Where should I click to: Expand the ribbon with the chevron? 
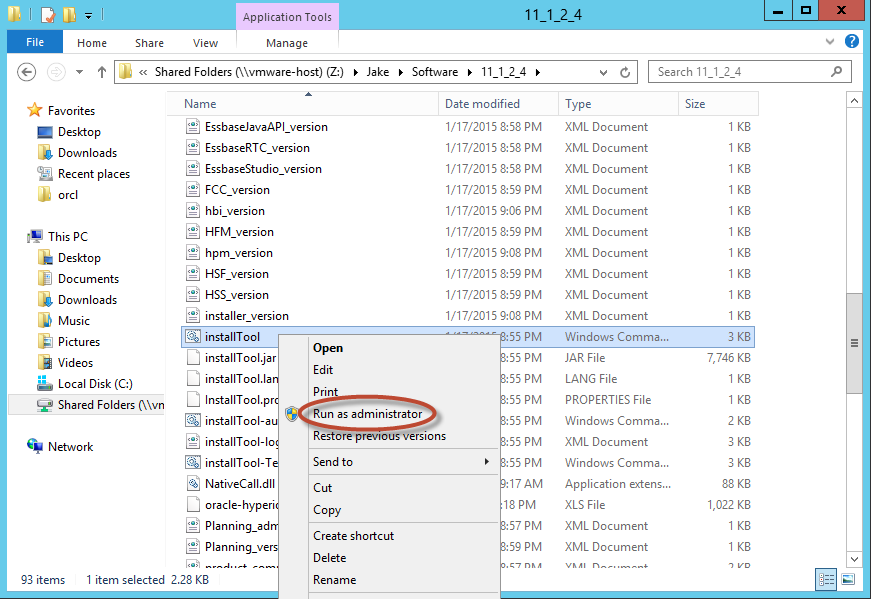pos(830,41)
